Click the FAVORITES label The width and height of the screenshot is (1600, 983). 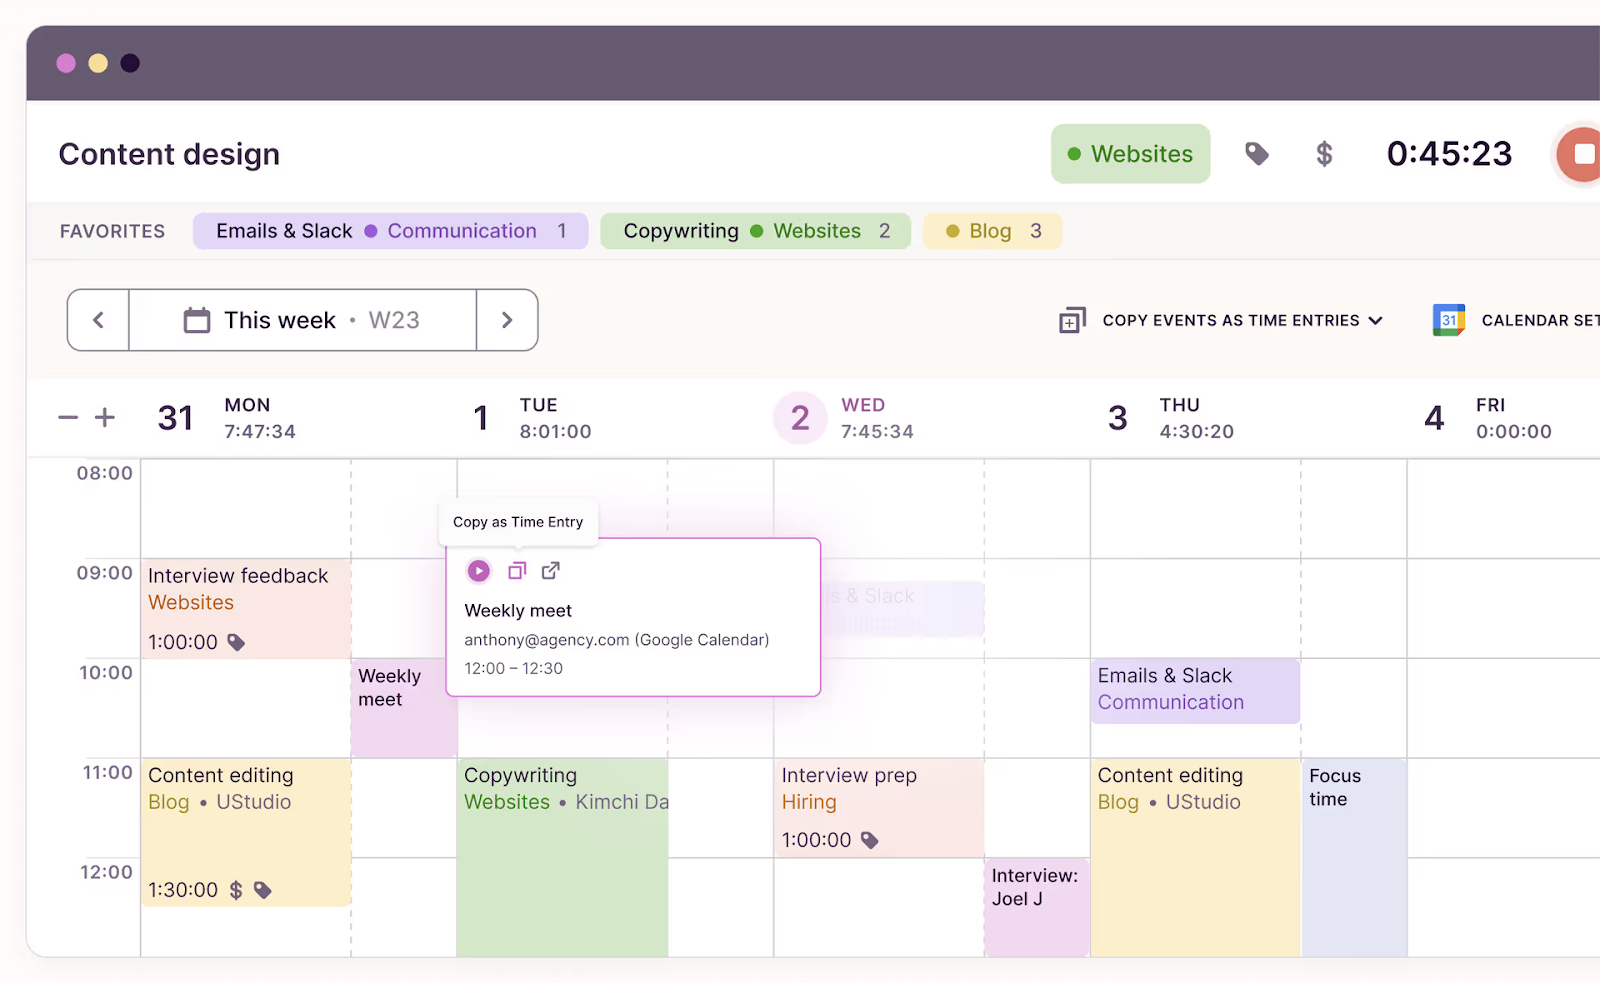(x=112, y=231)
